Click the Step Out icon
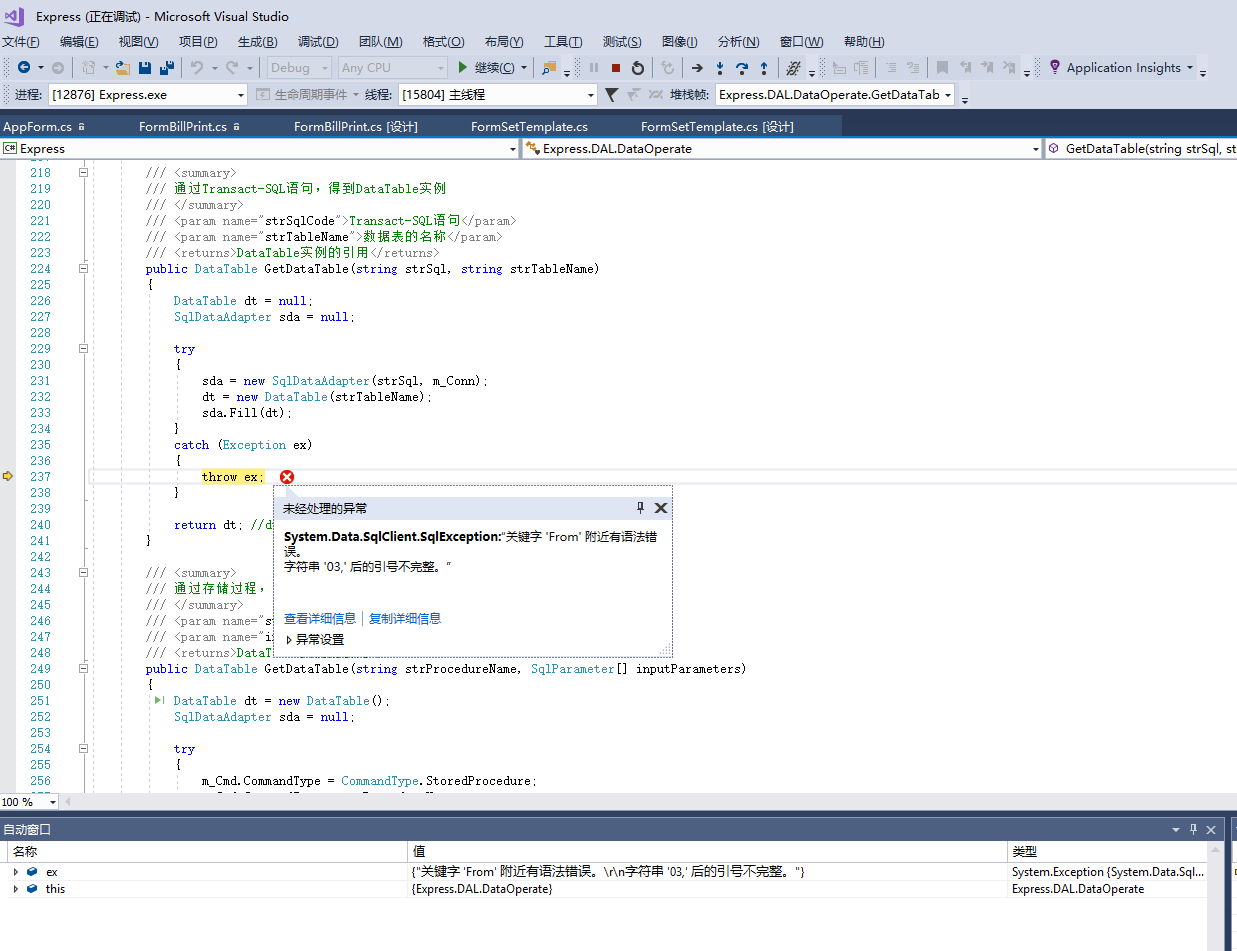The image size is (1237, 951). pos(764,67)
